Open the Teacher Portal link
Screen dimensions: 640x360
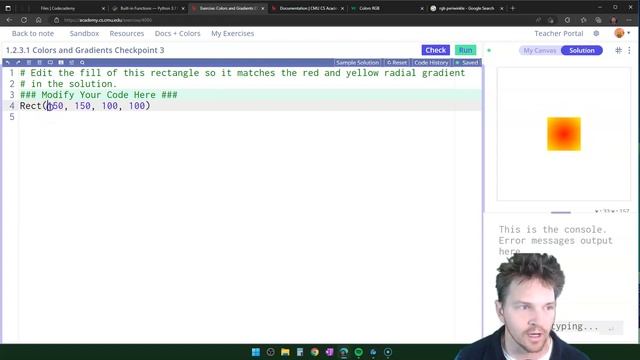pos(559,33)
